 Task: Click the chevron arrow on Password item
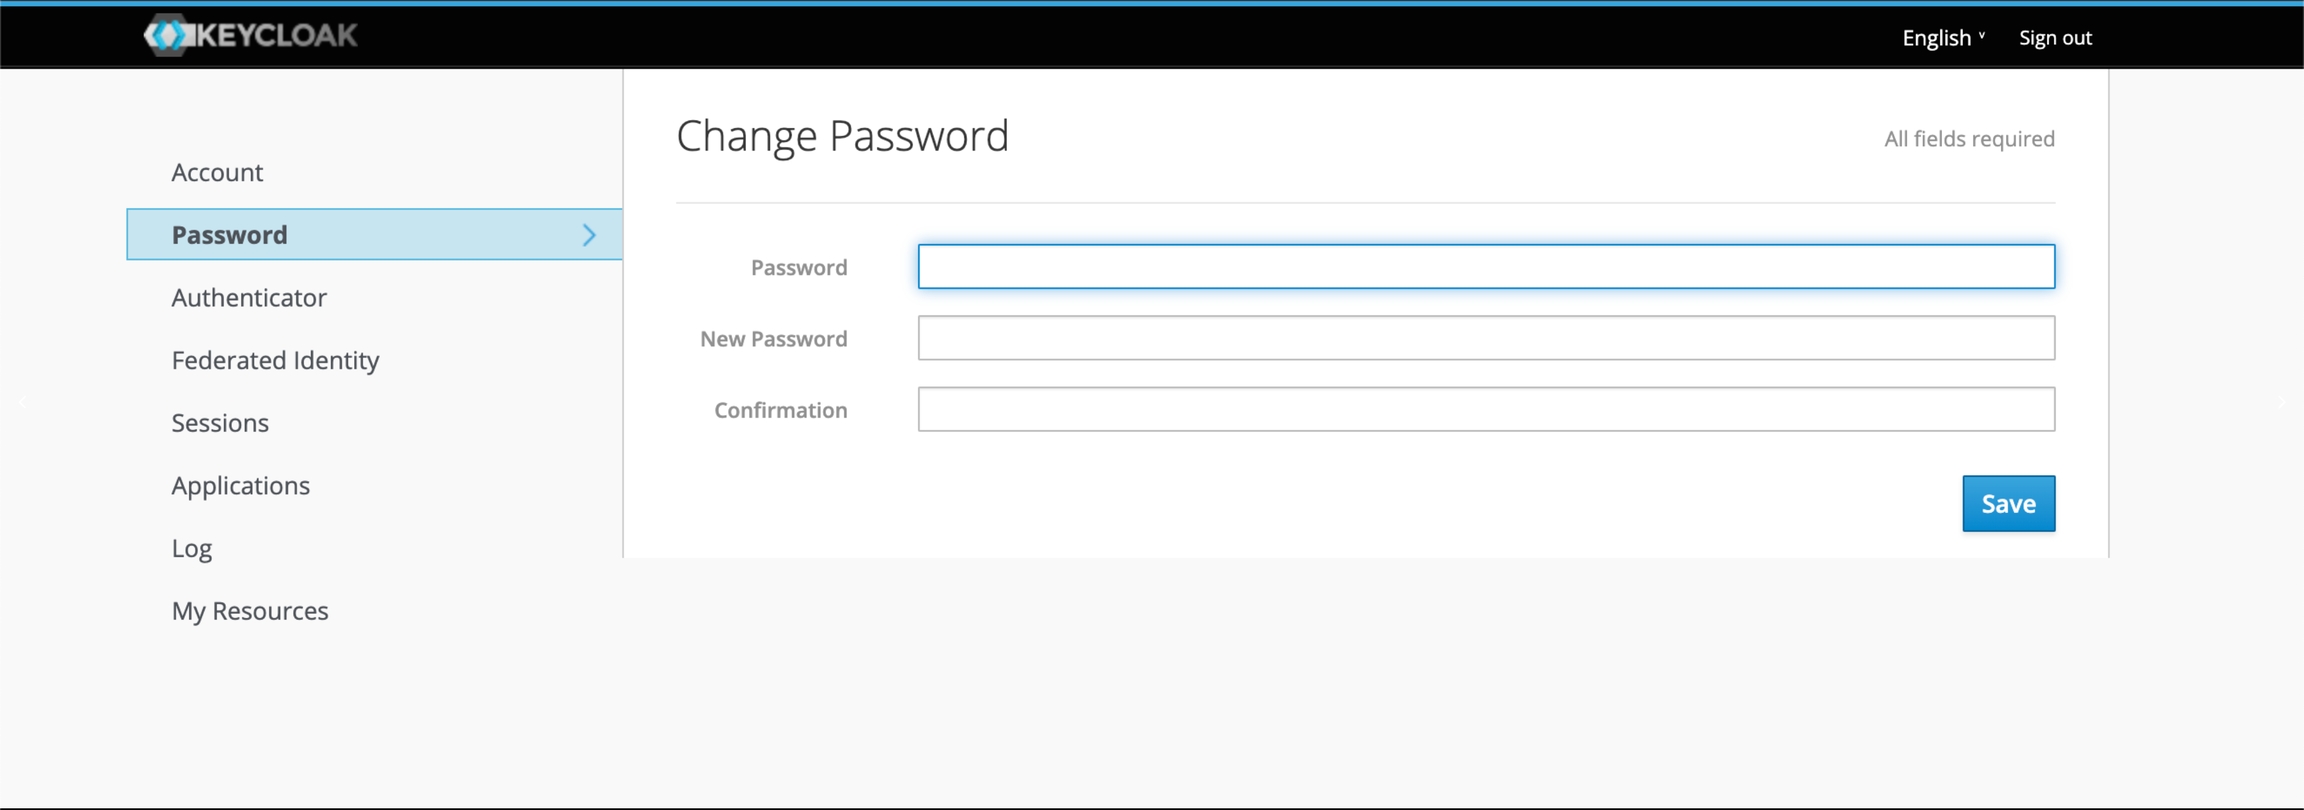tap(589, 235)
